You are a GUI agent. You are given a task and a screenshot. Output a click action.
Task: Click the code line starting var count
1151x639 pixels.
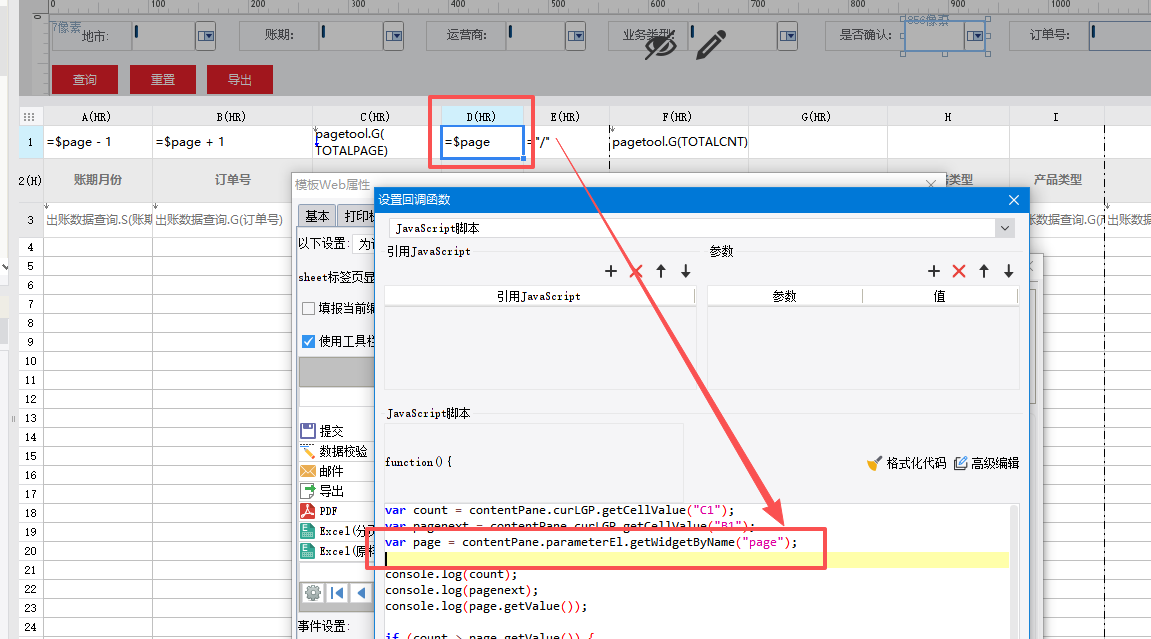pyautogui.click(x=559, y=510)
